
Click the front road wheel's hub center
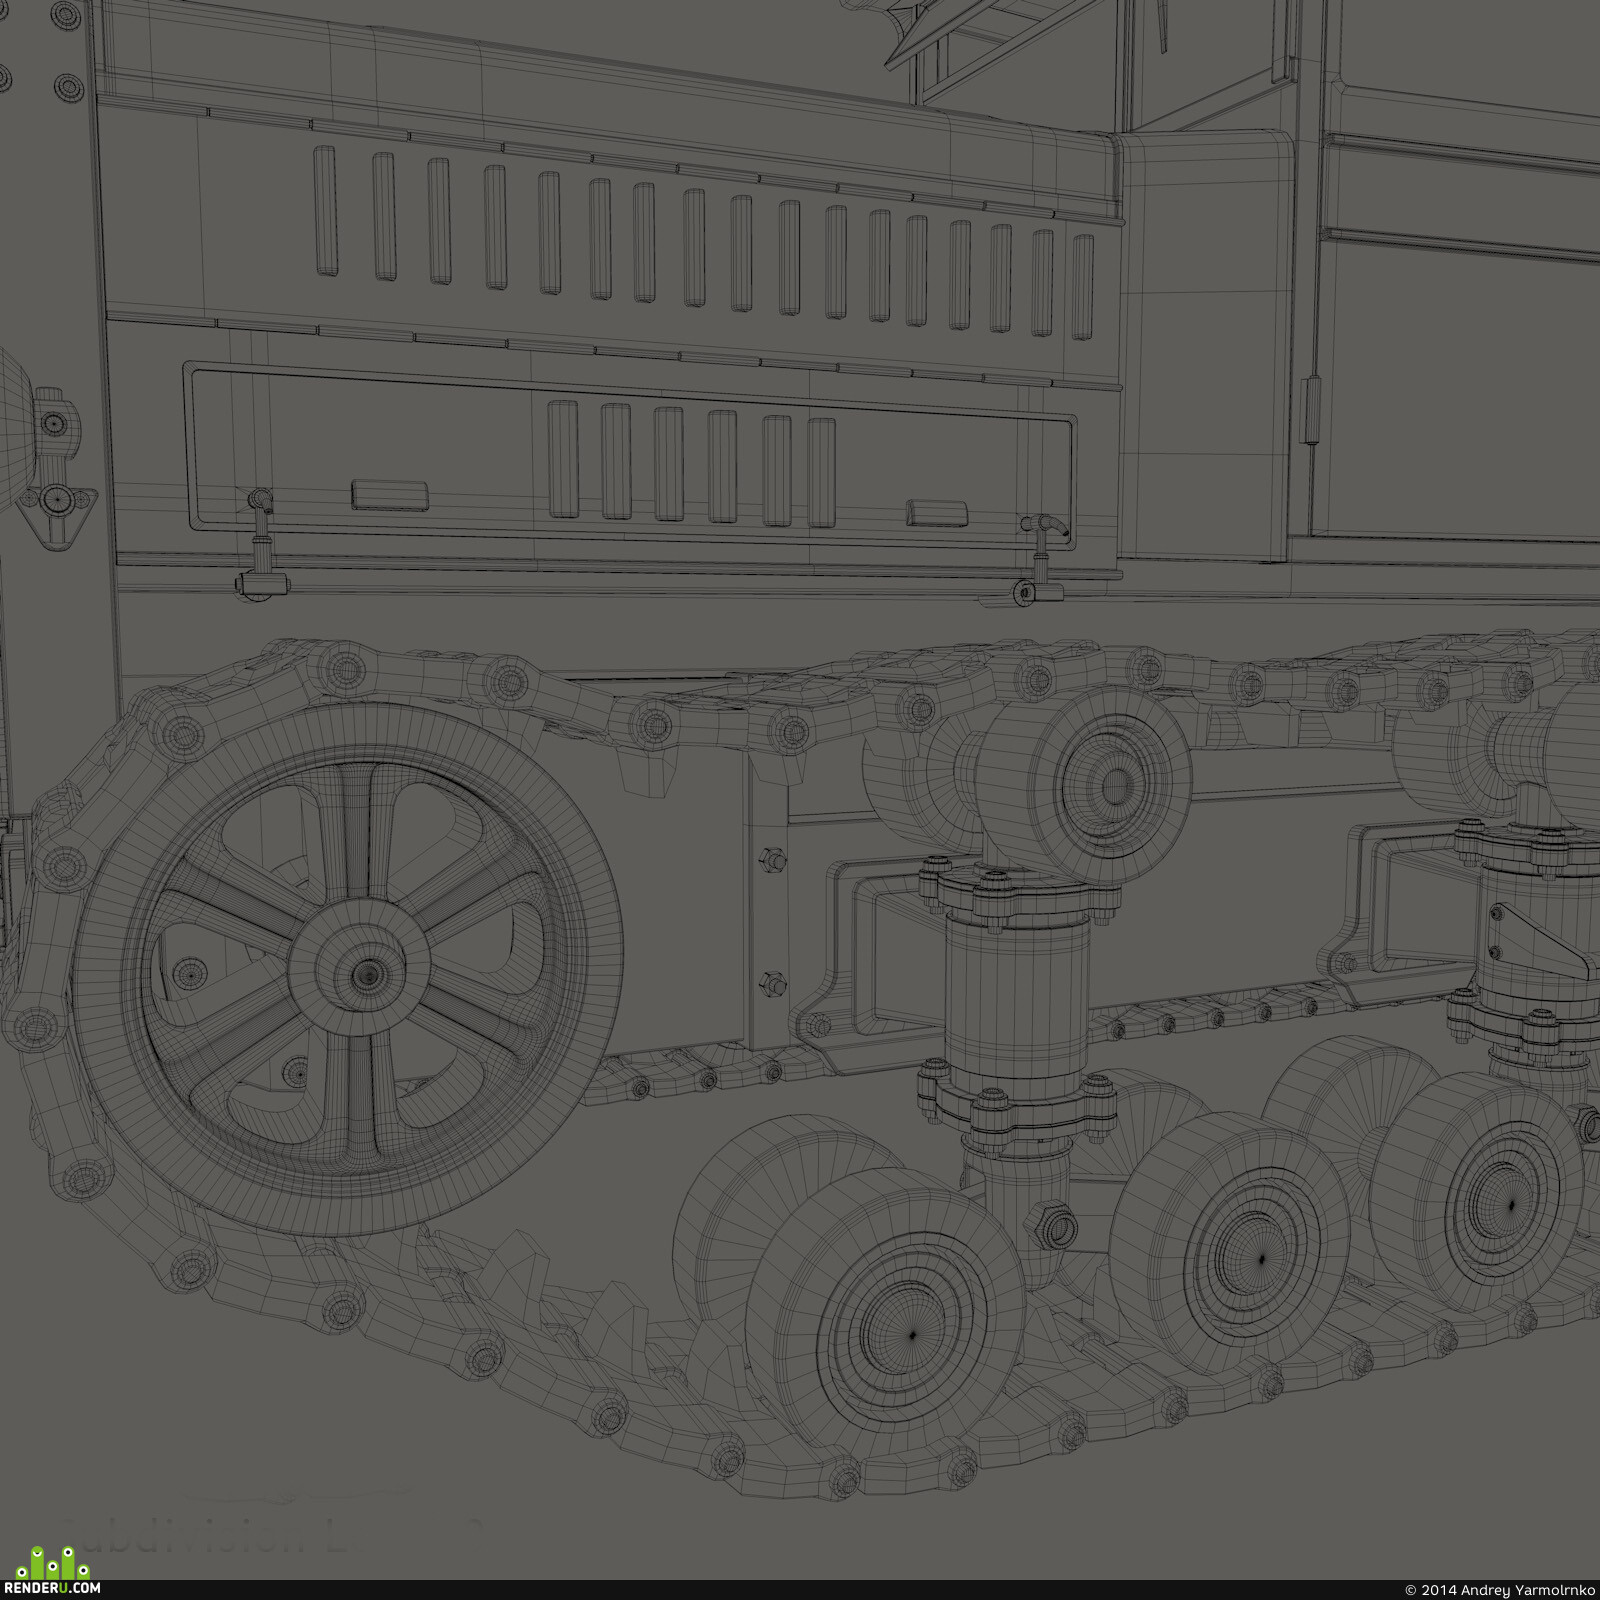click(911, 1334)
